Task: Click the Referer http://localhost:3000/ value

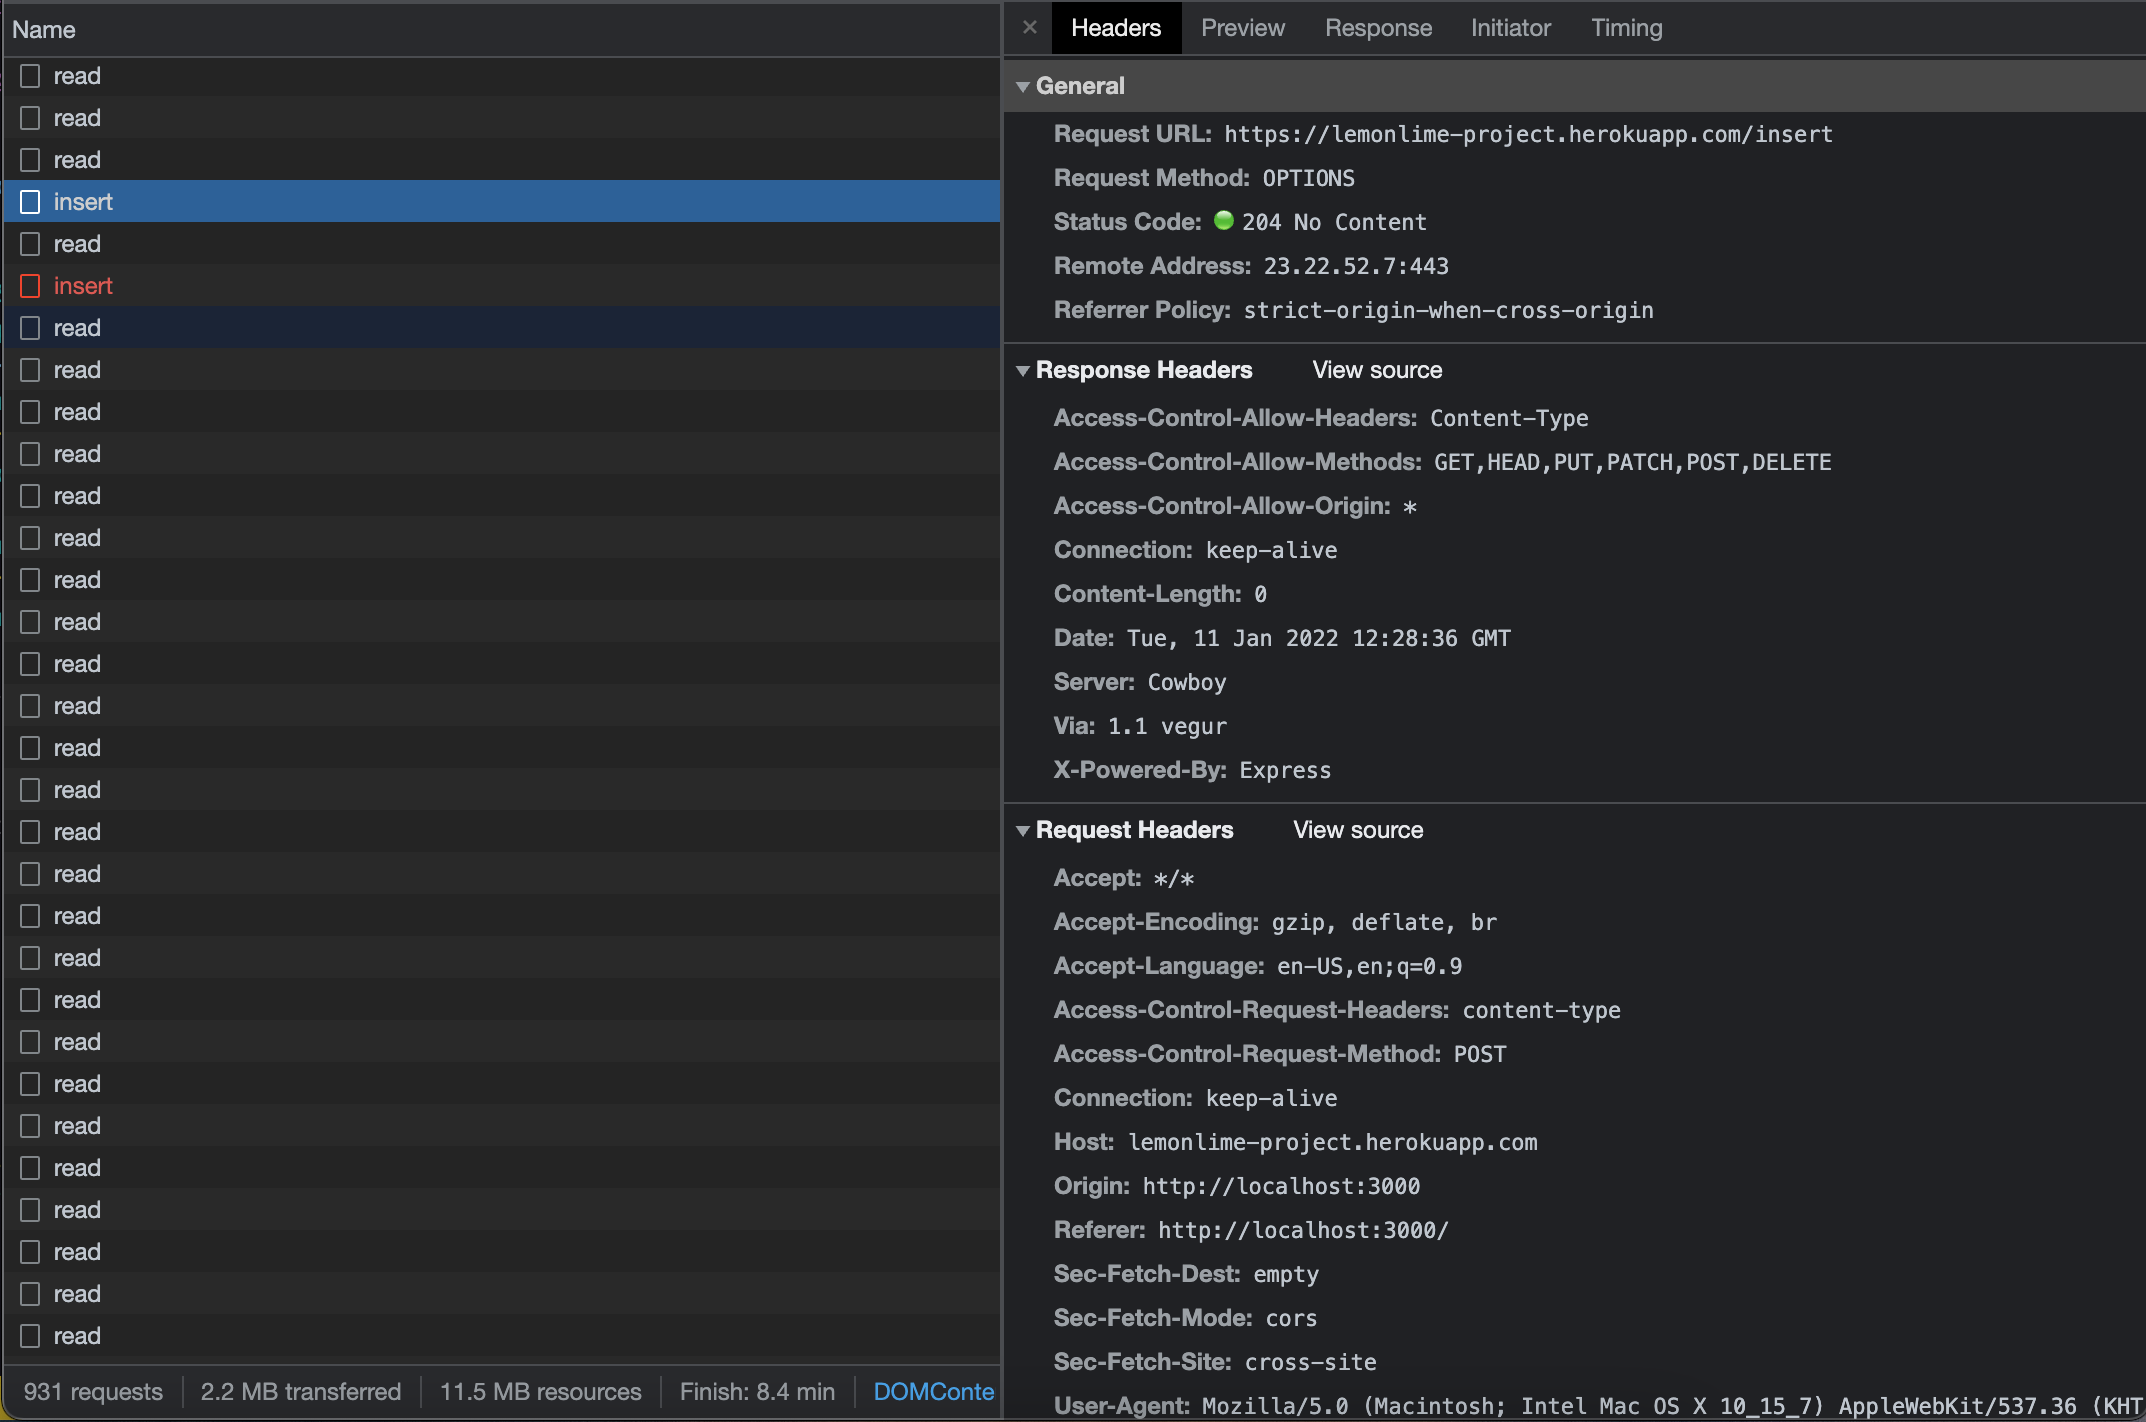Action: (x=1303, y=1230)
